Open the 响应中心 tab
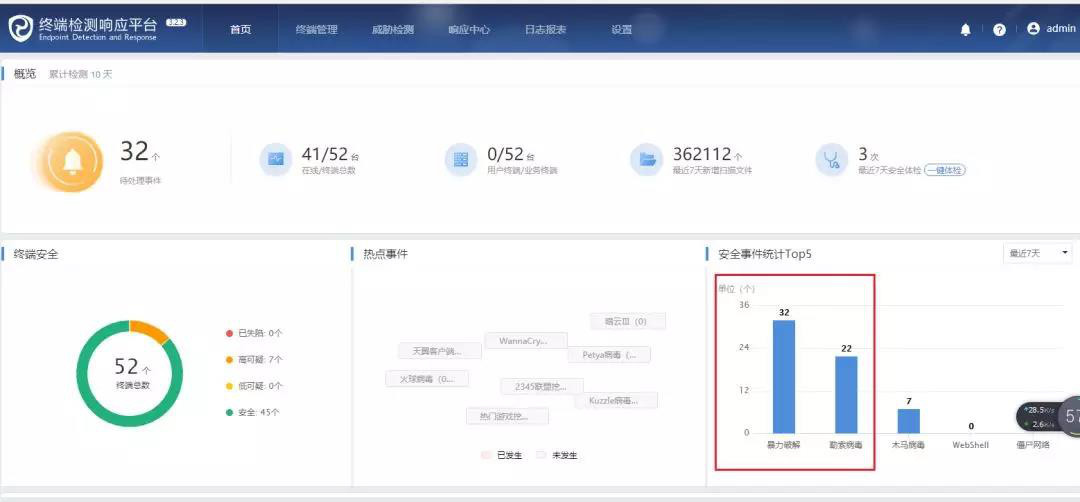This screenshot has height=502, width=1080. (469, 29)
